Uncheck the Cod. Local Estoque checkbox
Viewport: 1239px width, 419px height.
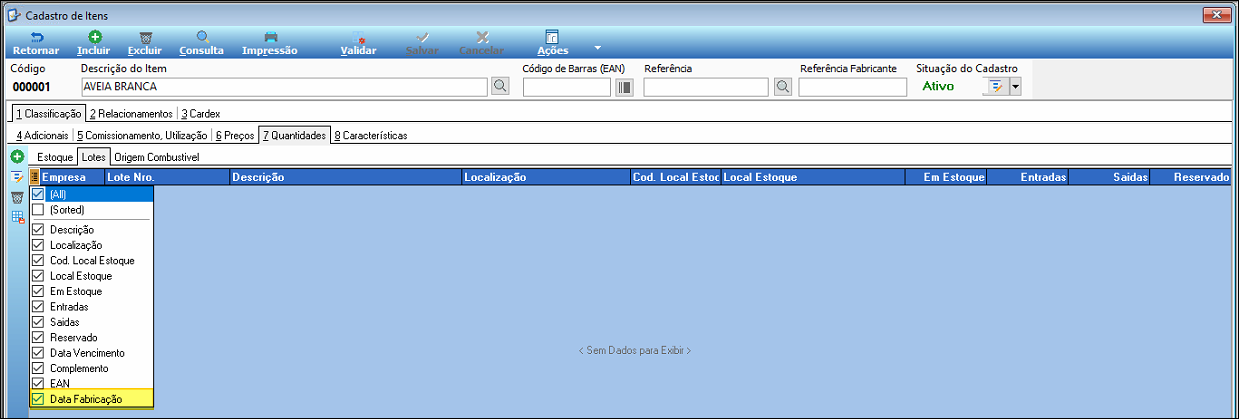pos(38,260)
